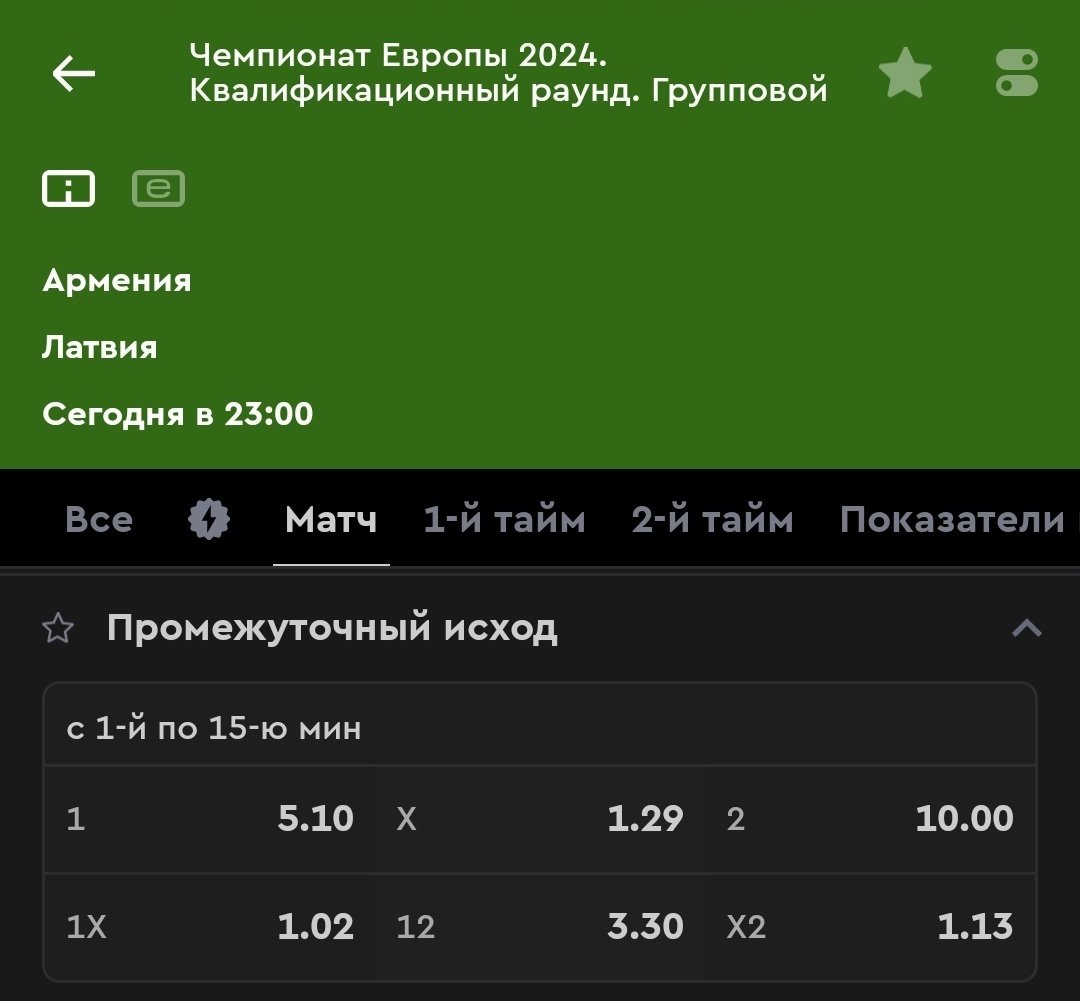Pick double chance X2 at 1.13
The width and height of the screenshot is (1080, 1001).
tap(870, 927)
